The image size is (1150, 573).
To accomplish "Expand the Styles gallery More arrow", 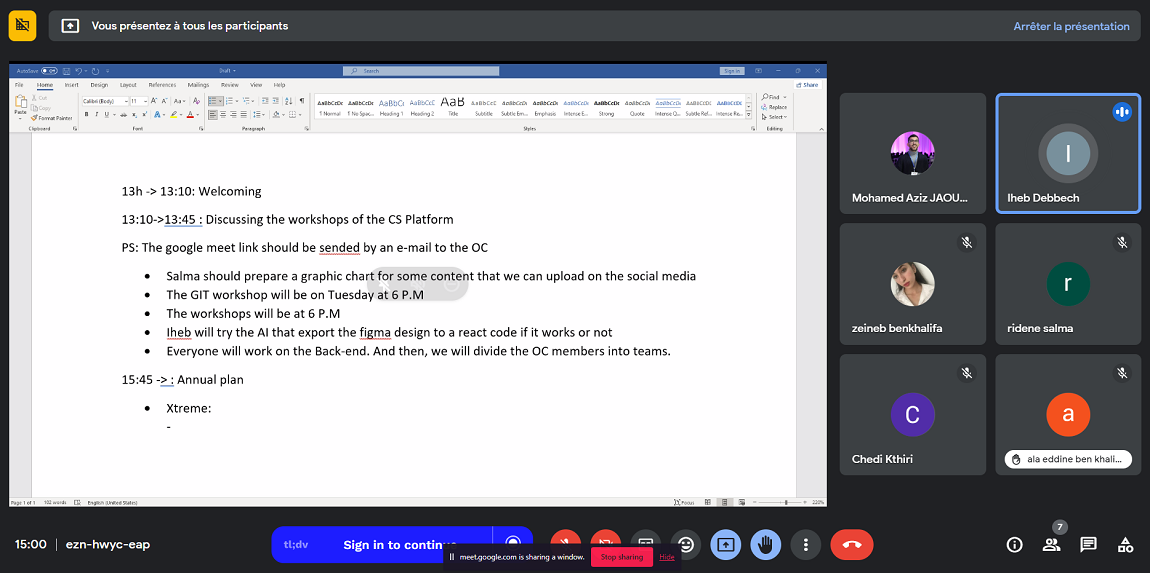I will click(x=749, y=114).
